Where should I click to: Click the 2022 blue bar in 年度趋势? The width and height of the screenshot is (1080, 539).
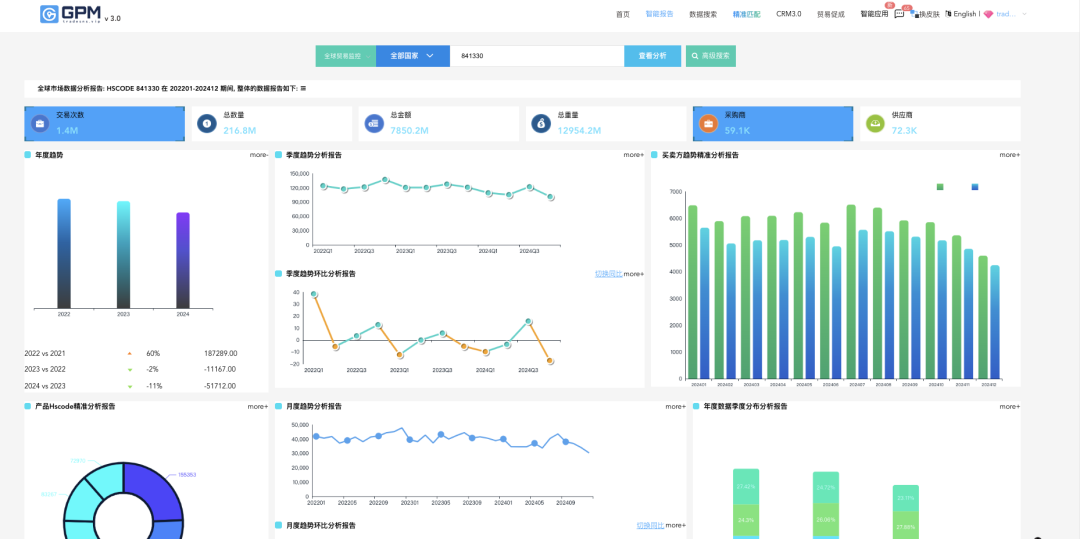[x=64, y=253]
